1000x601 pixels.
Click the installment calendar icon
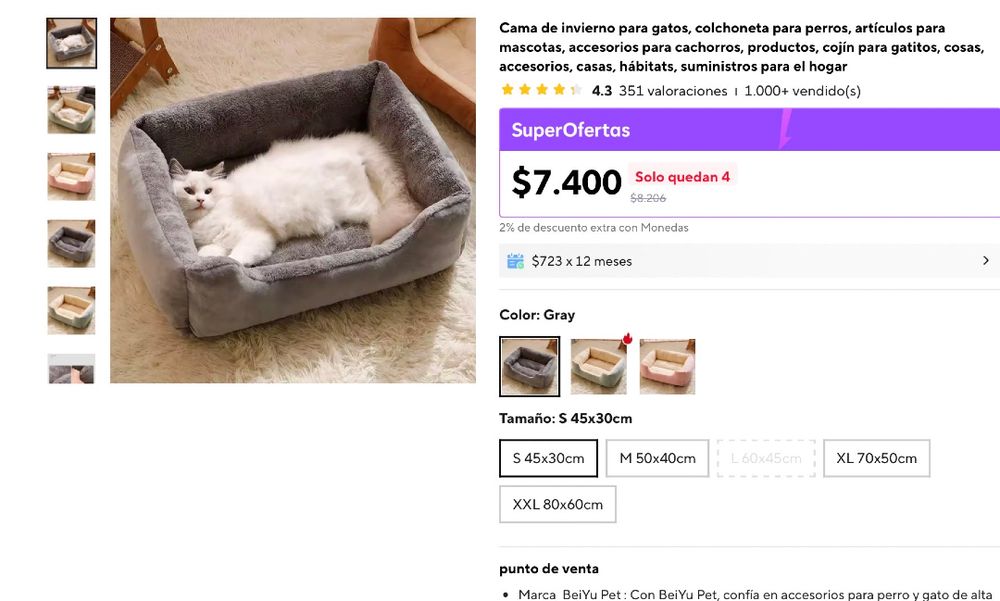coord(515,261)
